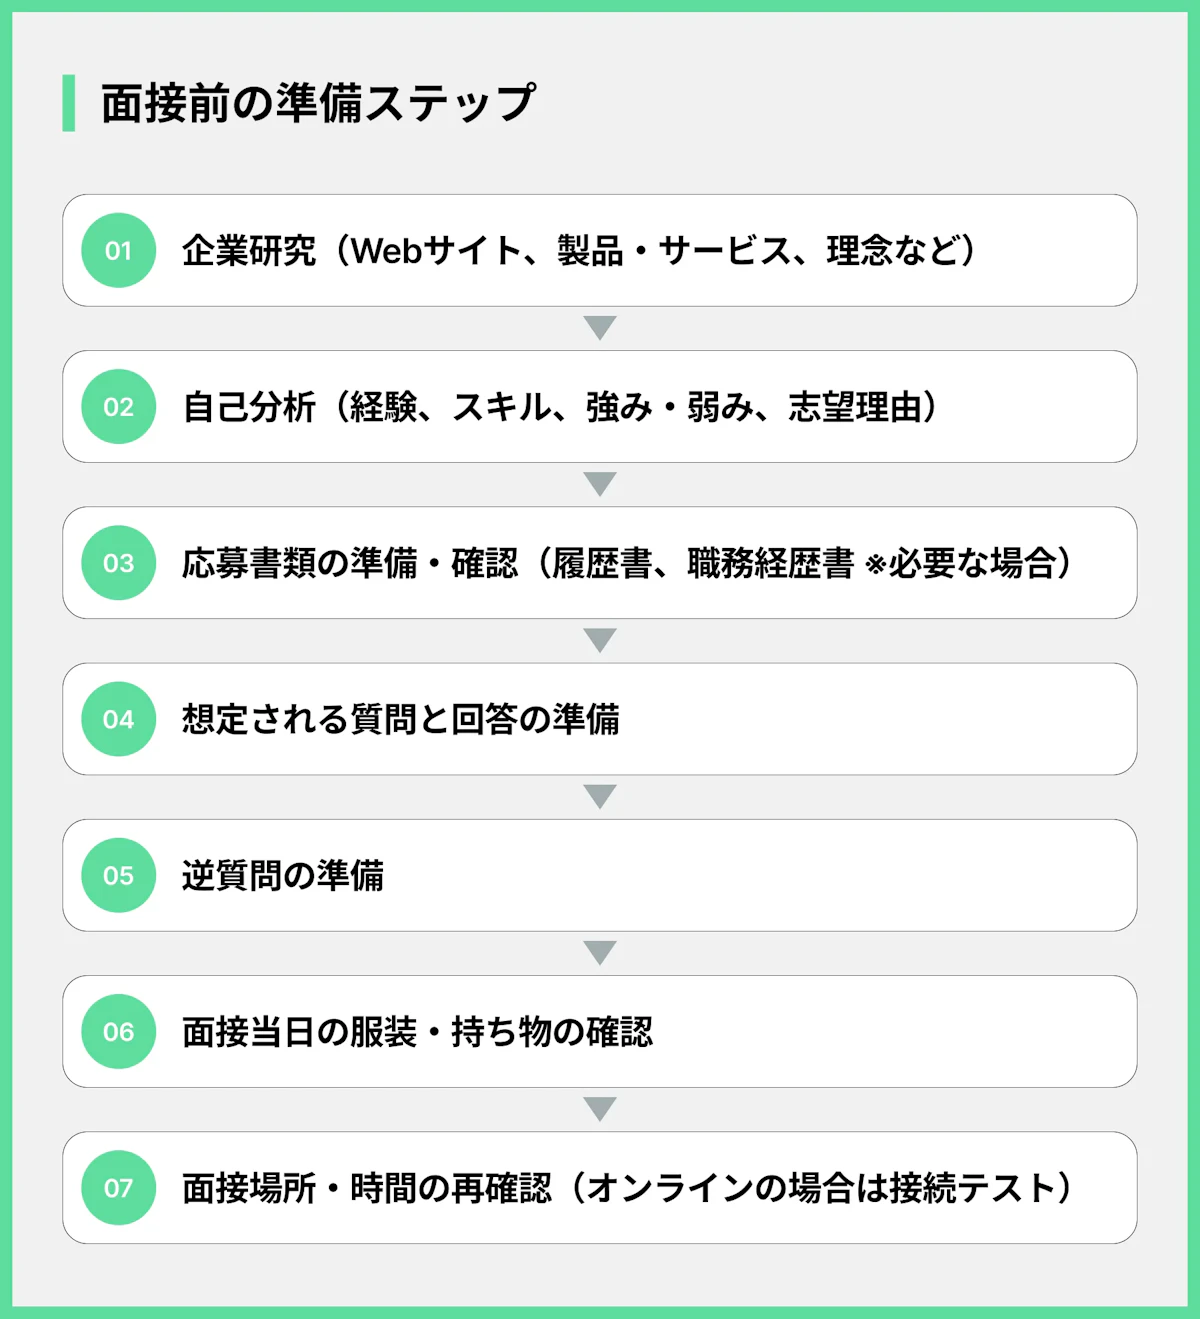Click the 05 step number badge

click(x=118, y=875)
